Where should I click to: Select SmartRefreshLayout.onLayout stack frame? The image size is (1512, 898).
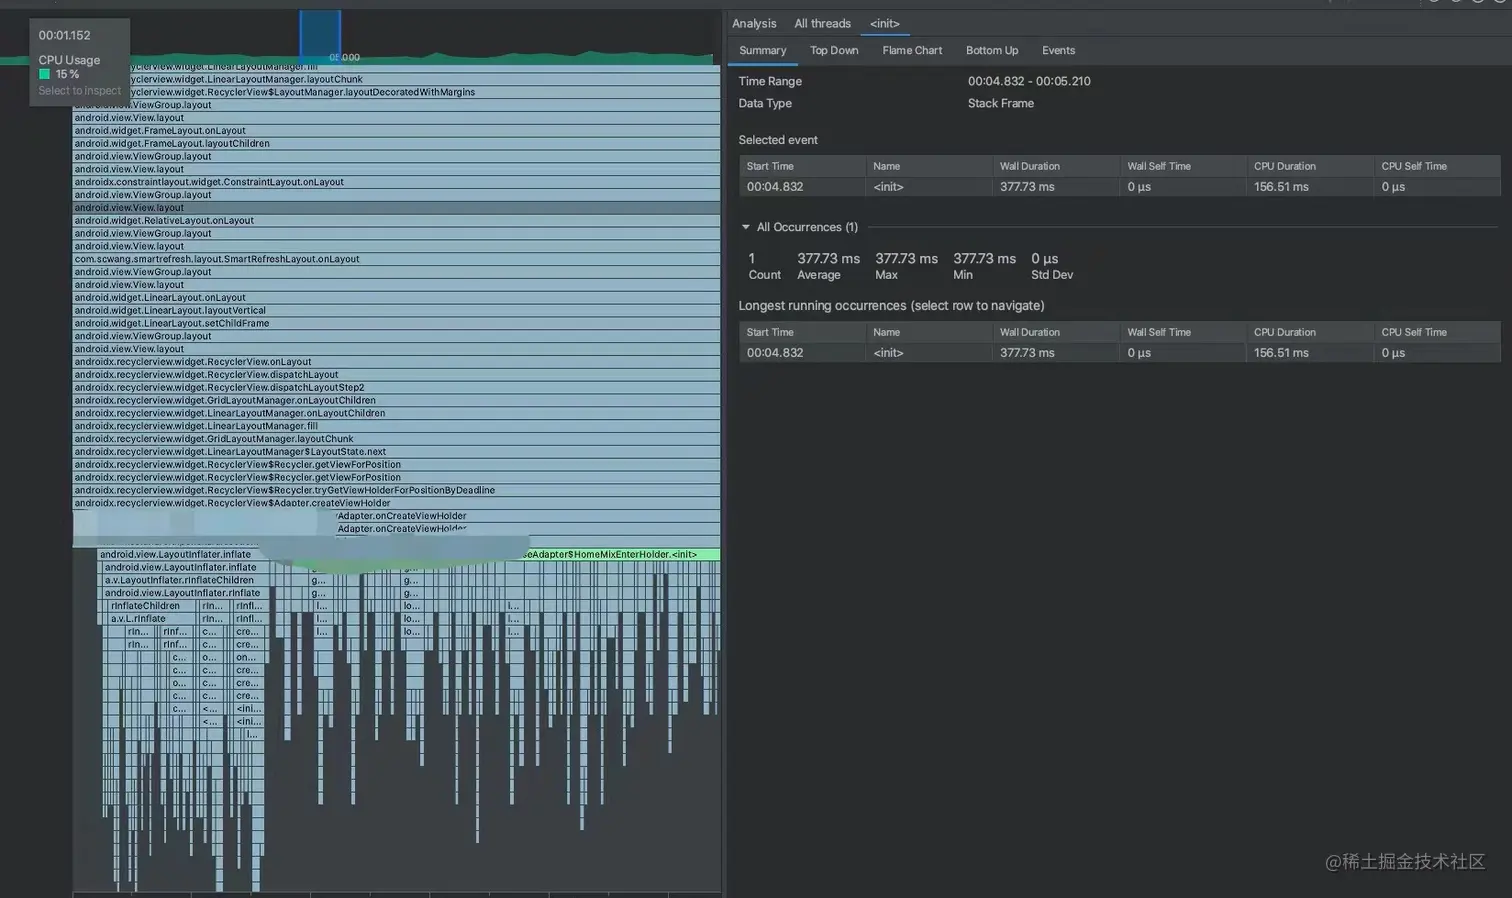click(x=396, y=259)
